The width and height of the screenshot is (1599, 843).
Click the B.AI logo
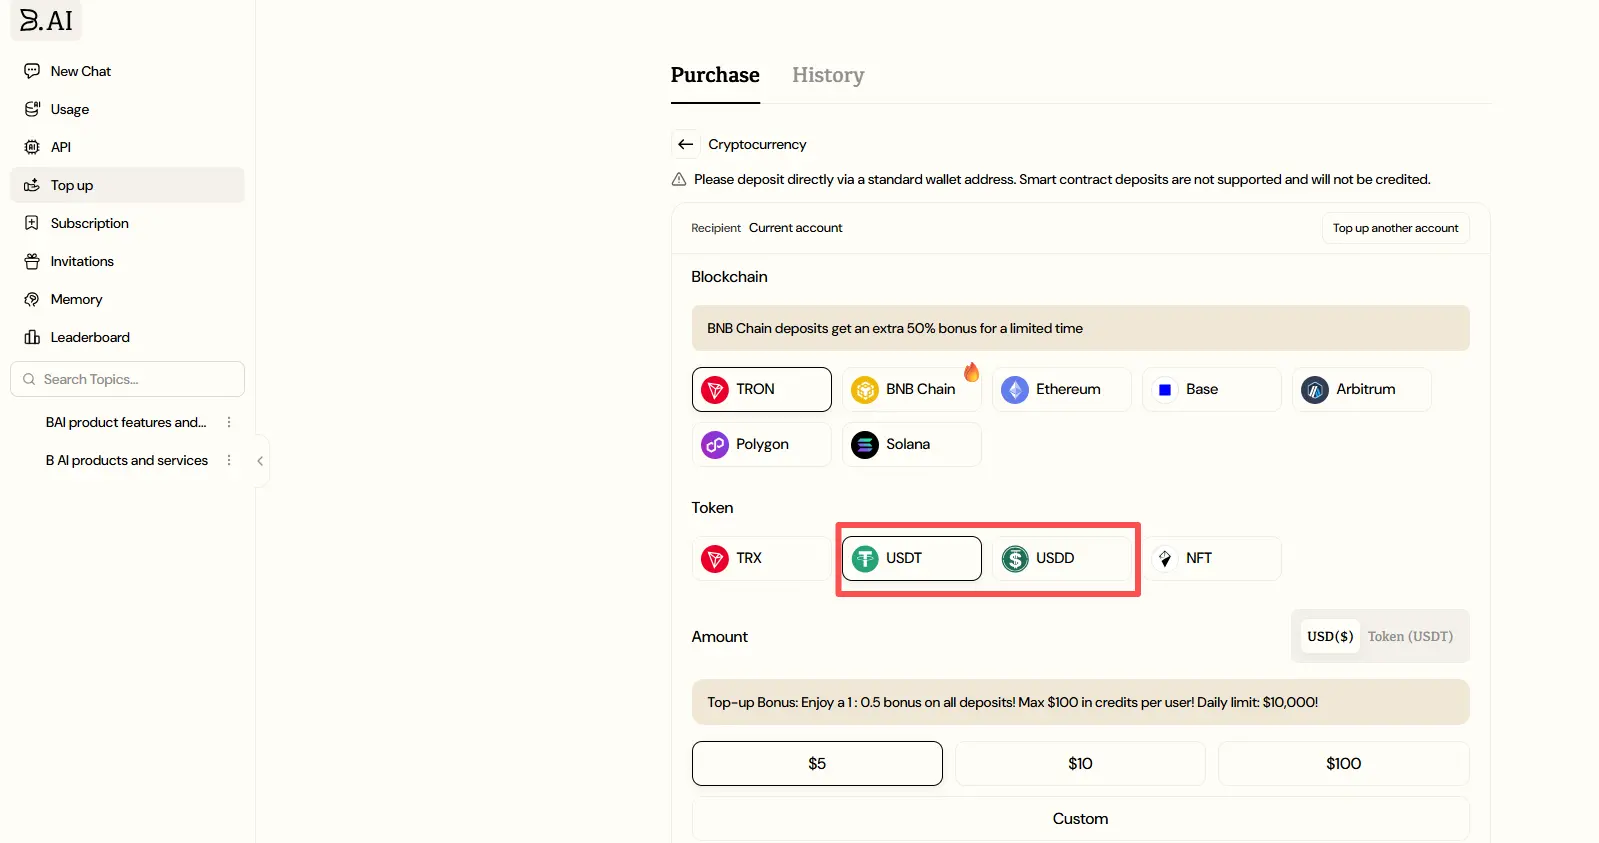pyautogui.click(x=46, y=20)
